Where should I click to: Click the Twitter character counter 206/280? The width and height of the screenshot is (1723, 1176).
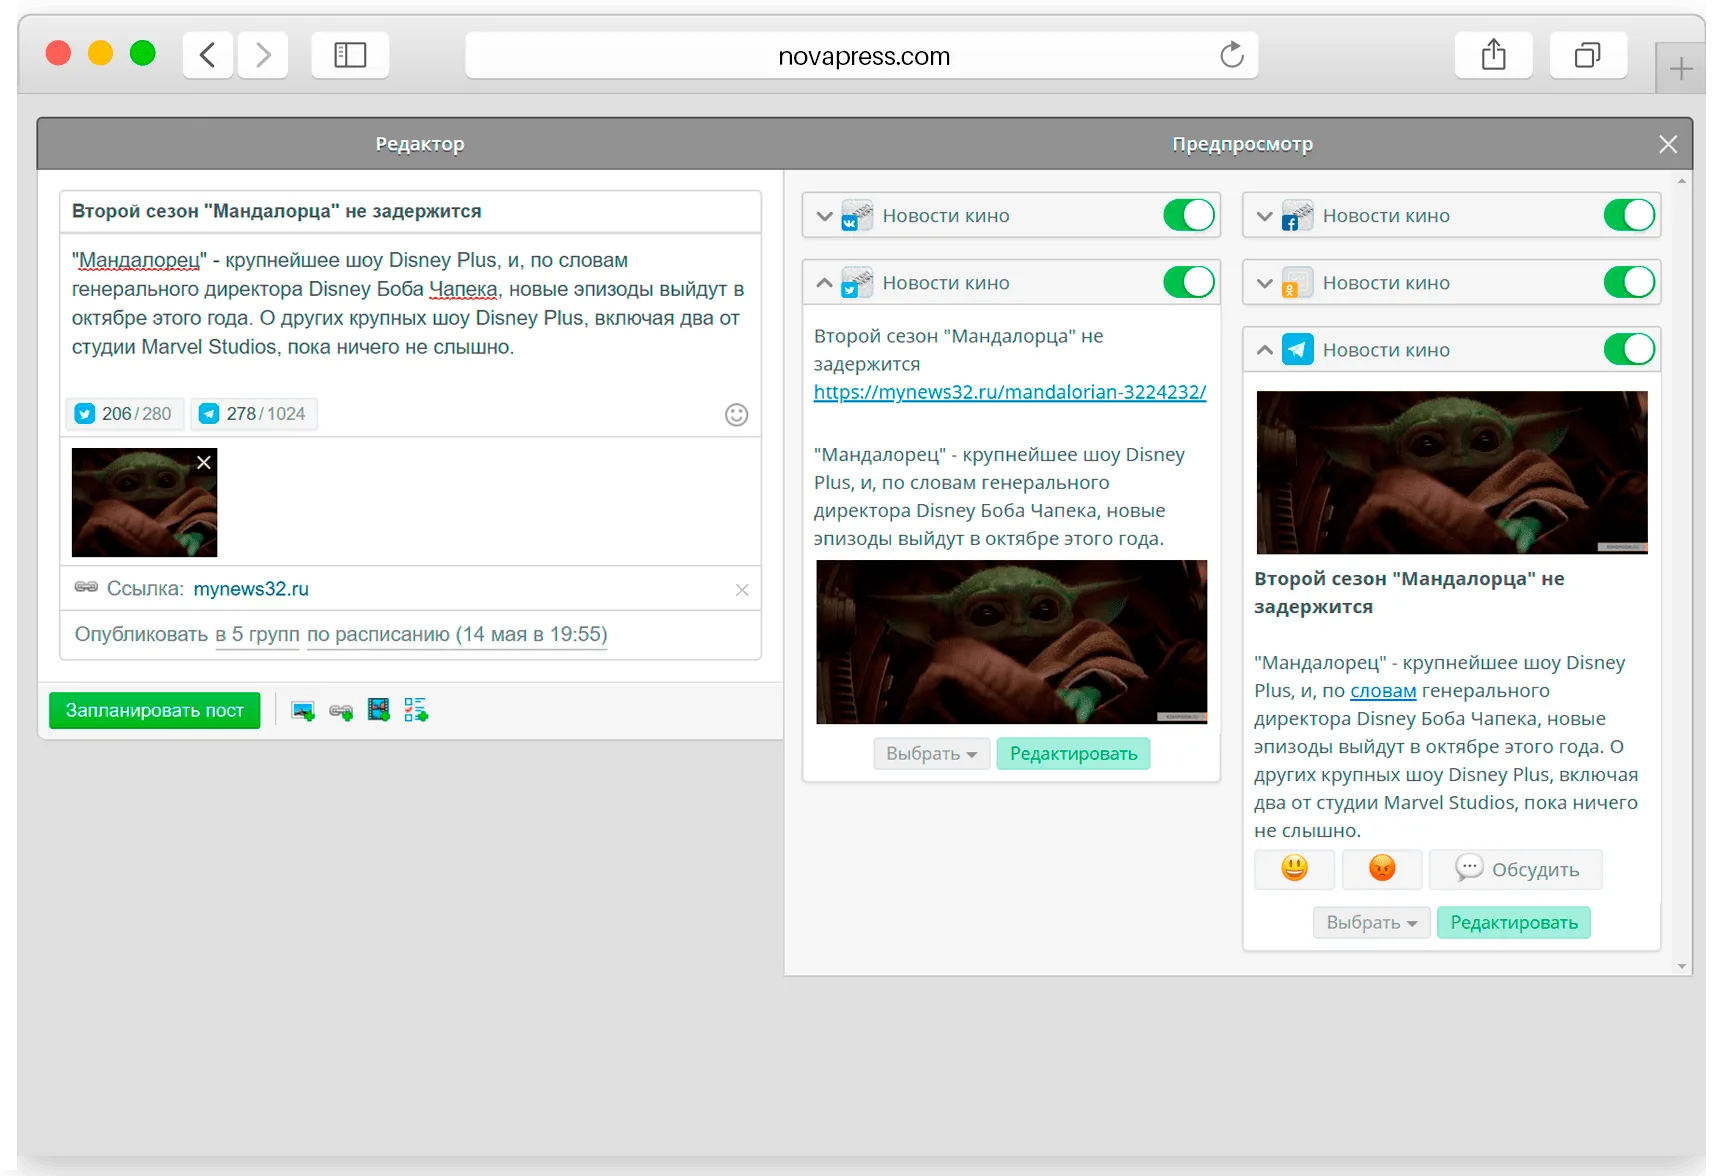(124, 414)
